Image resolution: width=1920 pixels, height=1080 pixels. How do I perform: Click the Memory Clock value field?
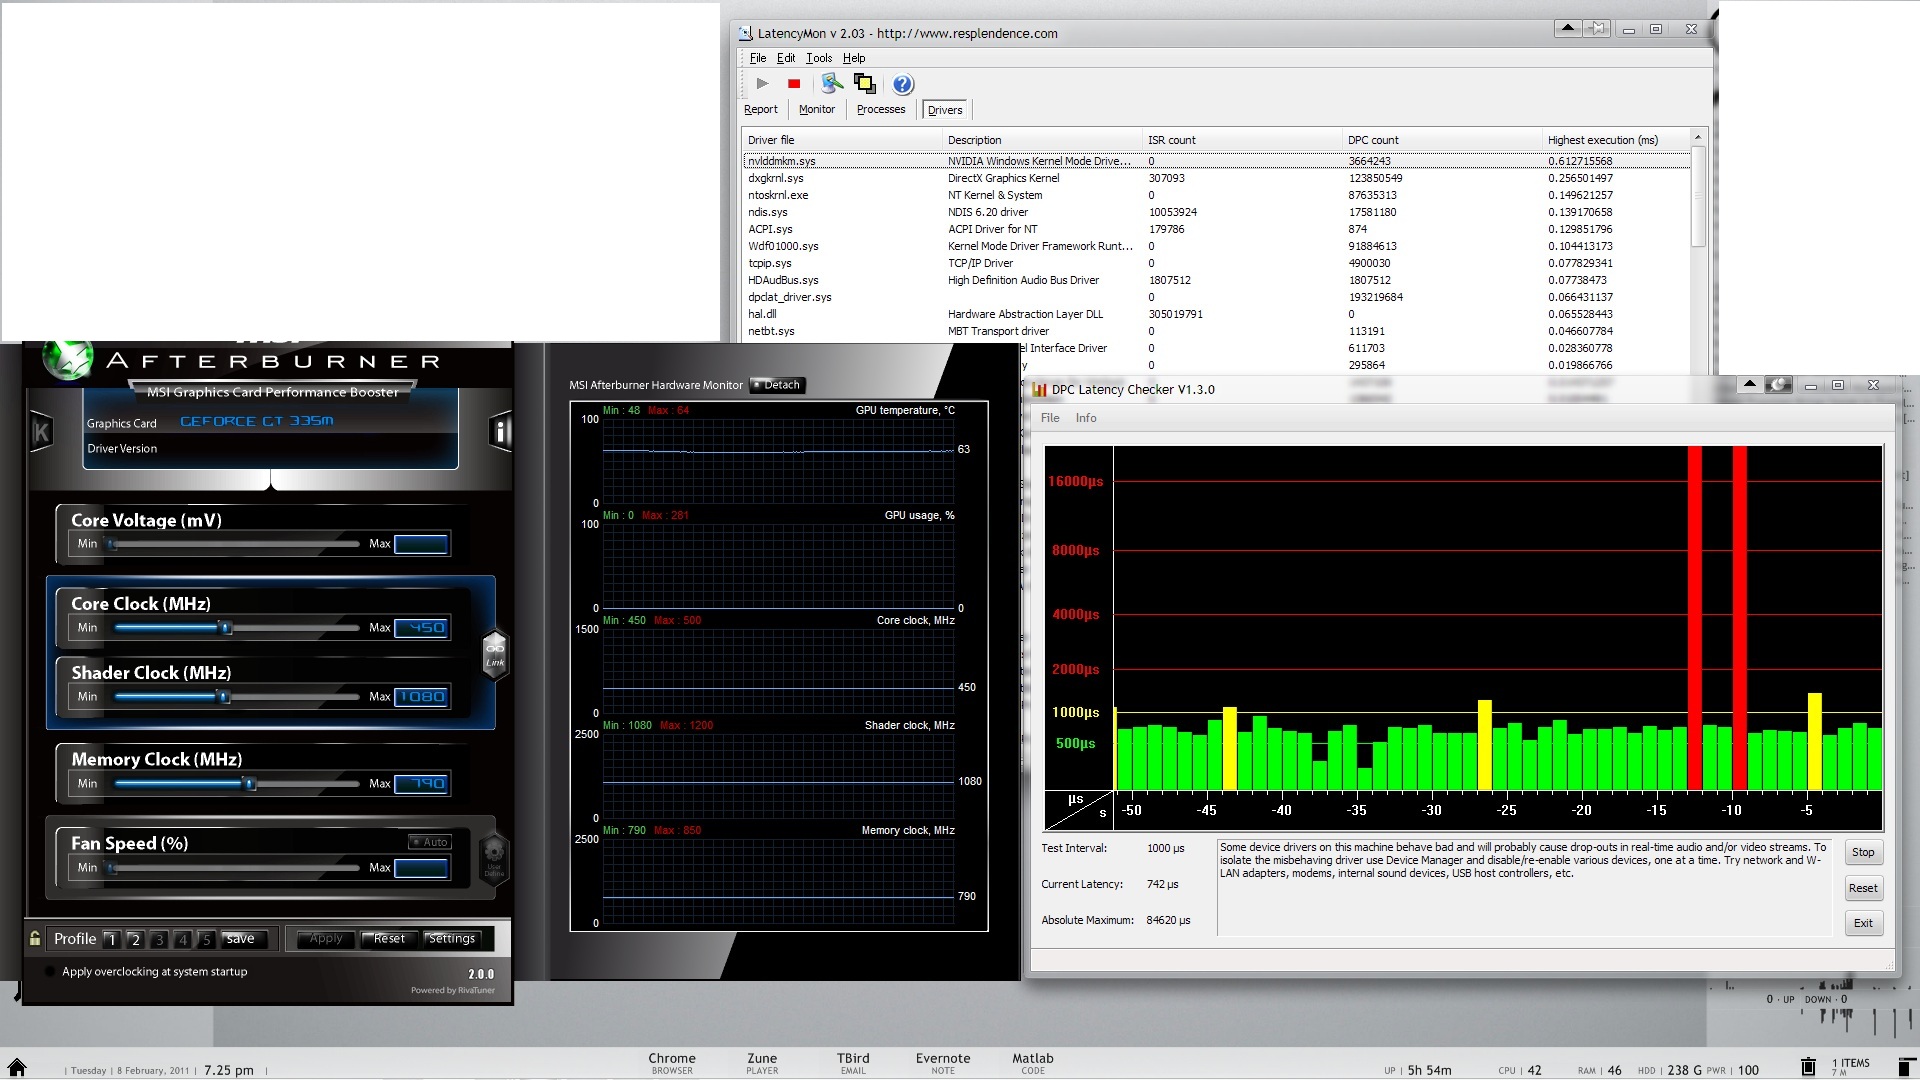421,784
